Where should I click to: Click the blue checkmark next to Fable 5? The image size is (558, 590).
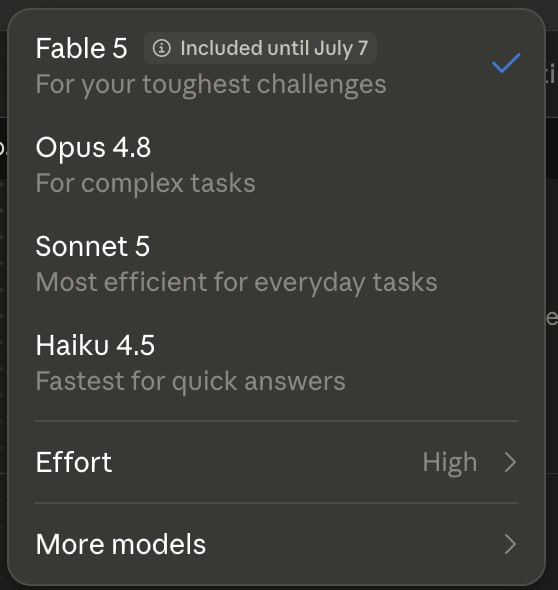(x=506, y=62)
